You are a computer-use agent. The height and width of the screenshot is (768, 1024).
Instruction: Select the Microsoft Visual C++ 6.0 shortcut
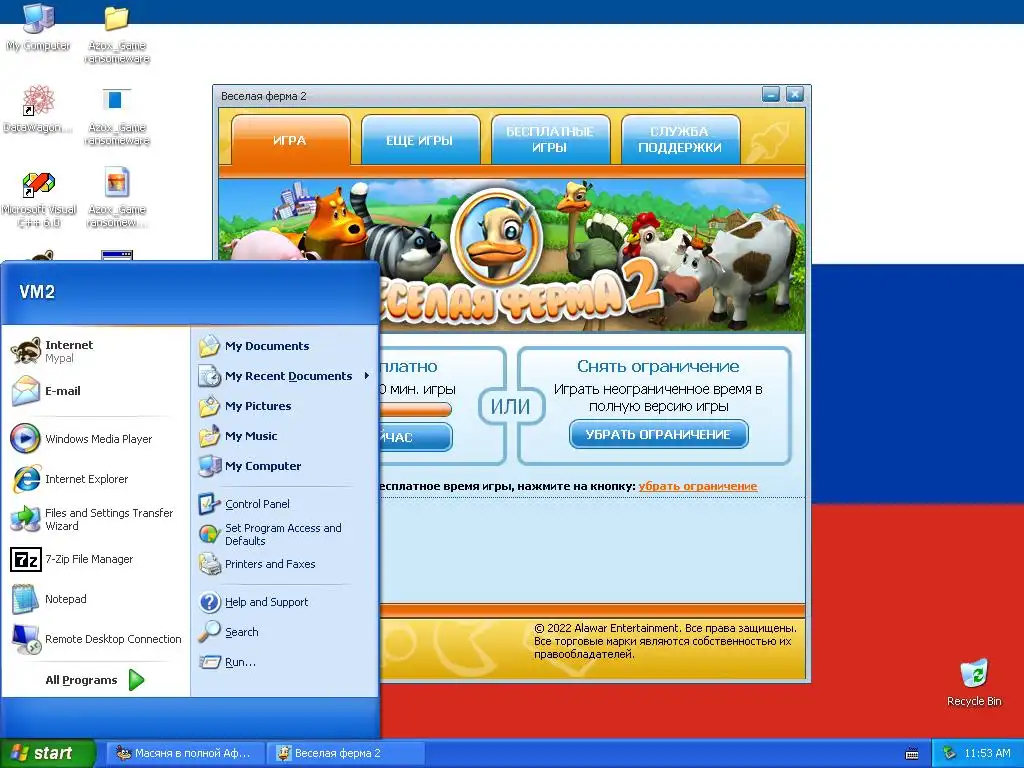tap(39, 199)
